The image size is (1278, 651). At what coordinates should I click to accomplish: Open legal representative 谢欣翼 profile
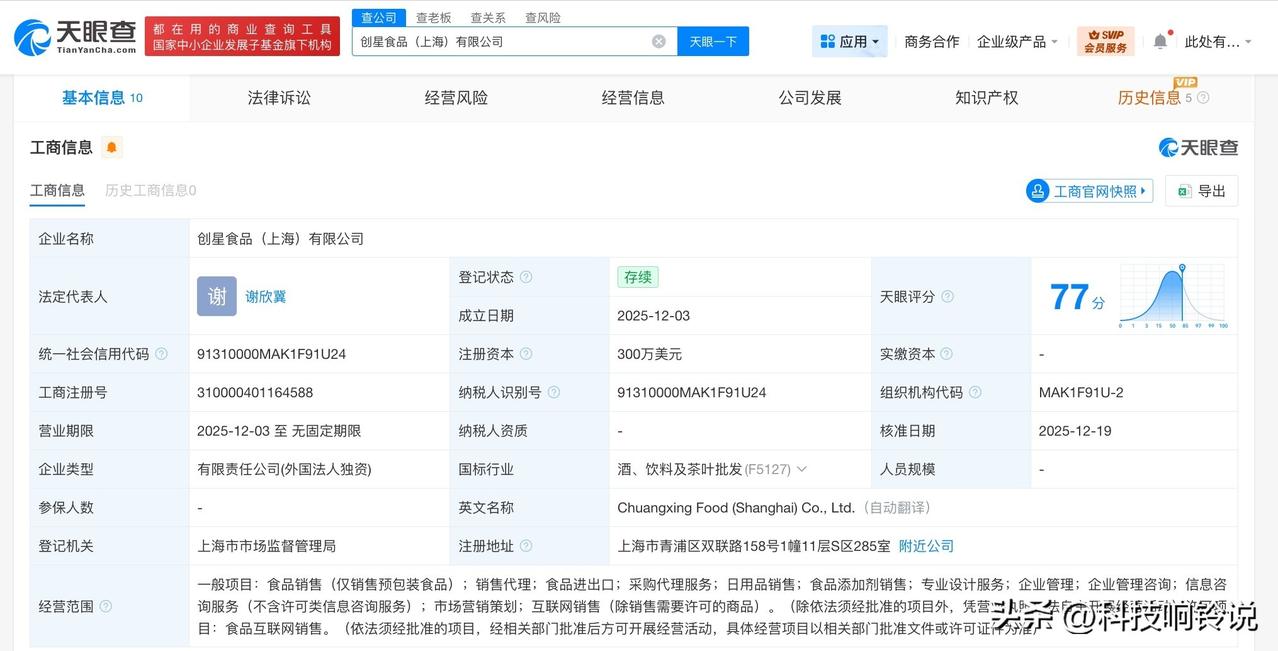[265, 296]
